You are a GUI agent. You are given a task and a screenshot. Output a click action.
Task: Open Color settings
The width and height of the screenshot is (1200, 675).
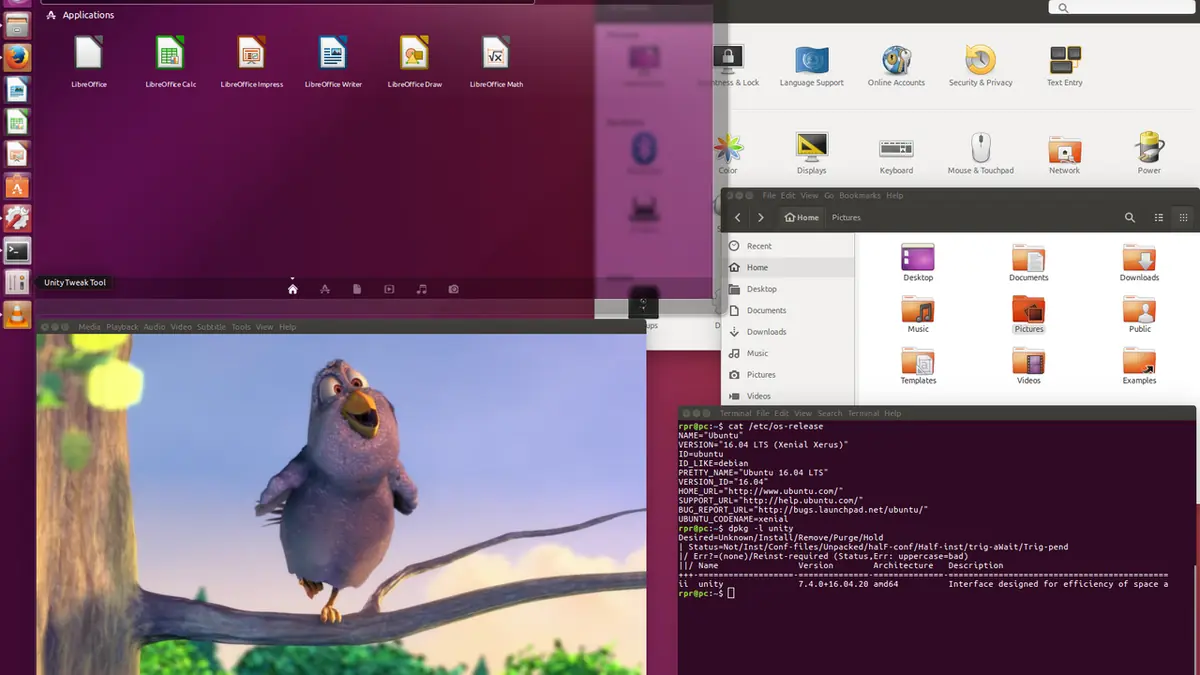(728, 153)
